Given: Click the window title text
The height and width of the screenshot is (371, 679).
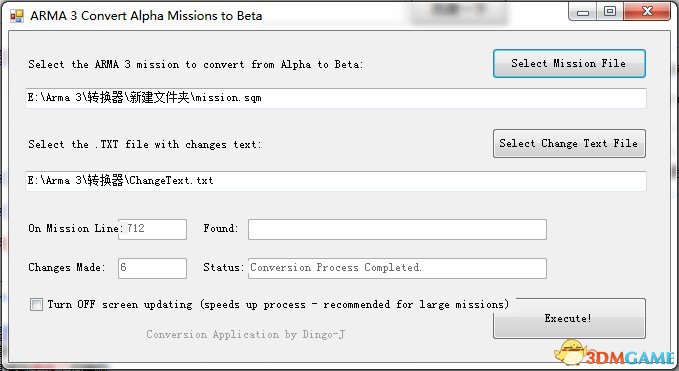Looking at the screenshot, I should [146, 16].
